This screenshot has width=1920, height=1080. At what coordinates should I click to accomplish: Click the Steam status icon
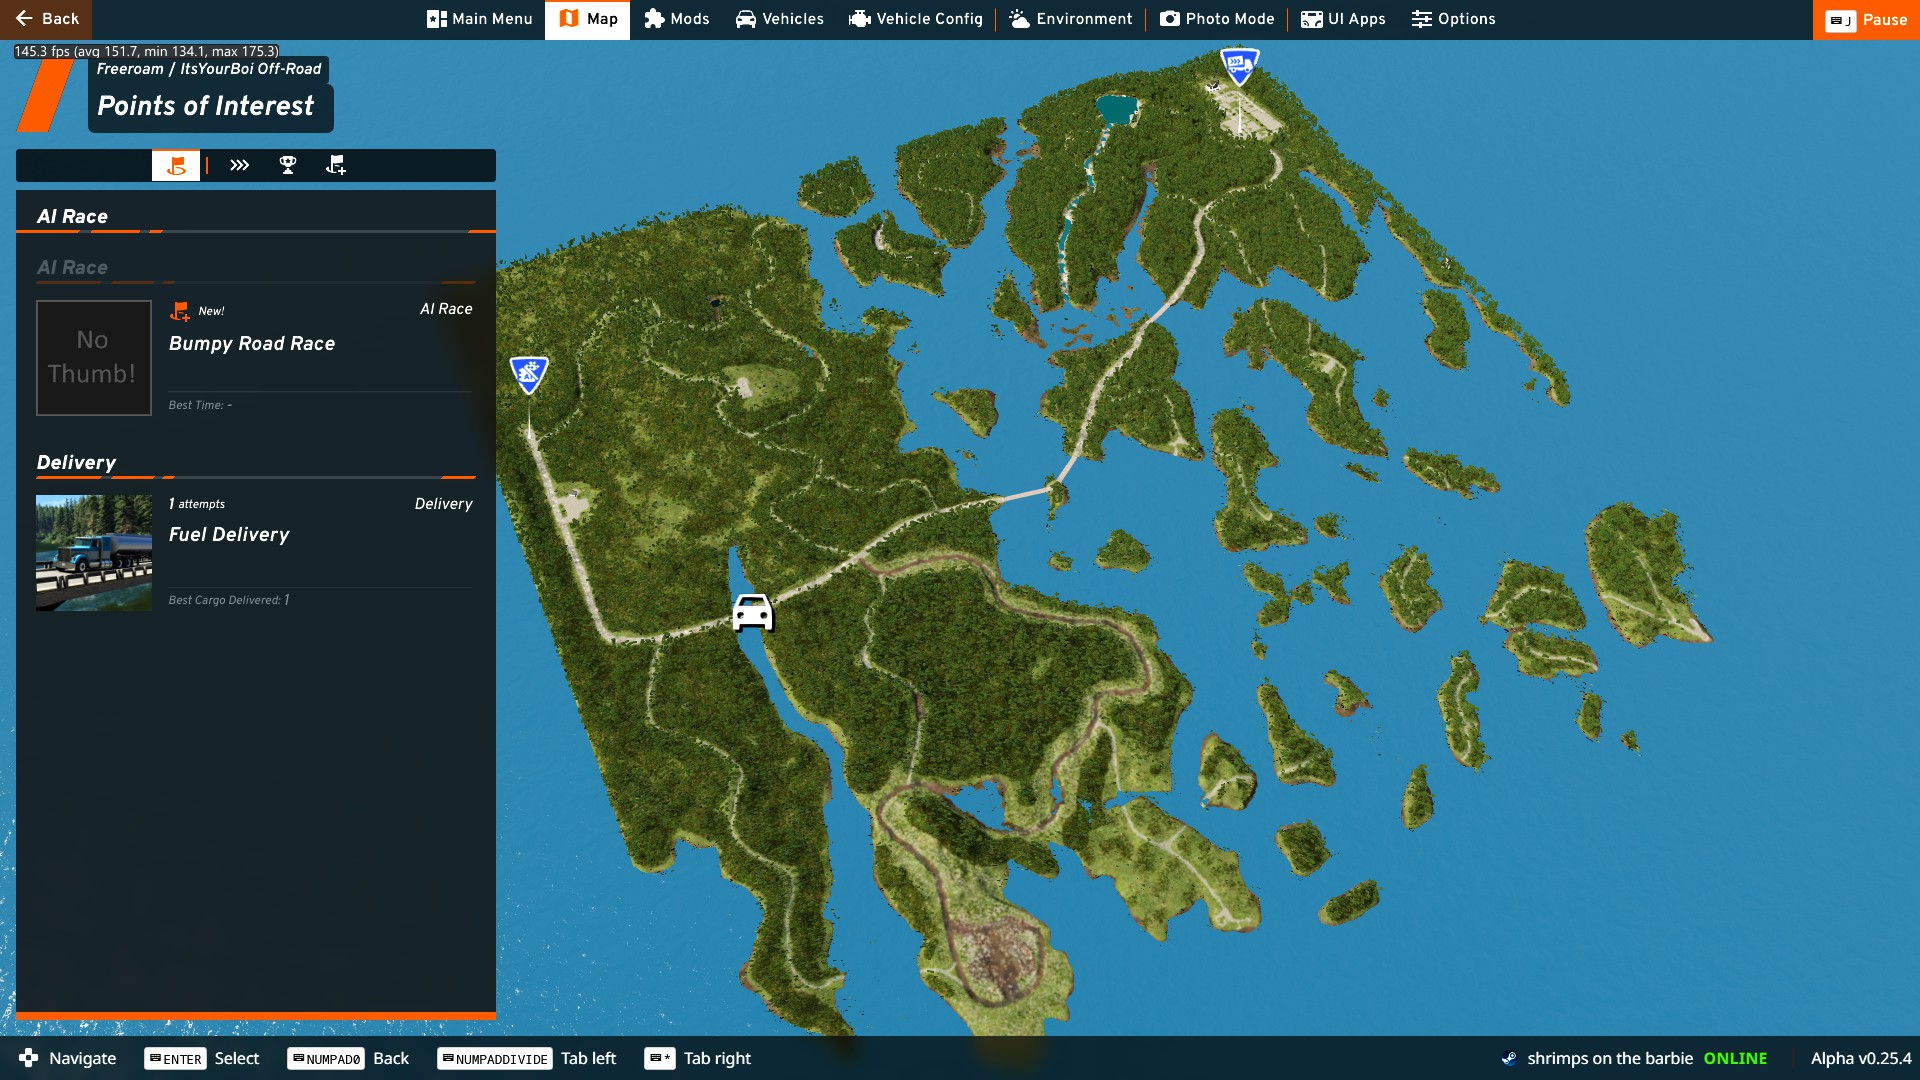(x=1509, y=1058)
